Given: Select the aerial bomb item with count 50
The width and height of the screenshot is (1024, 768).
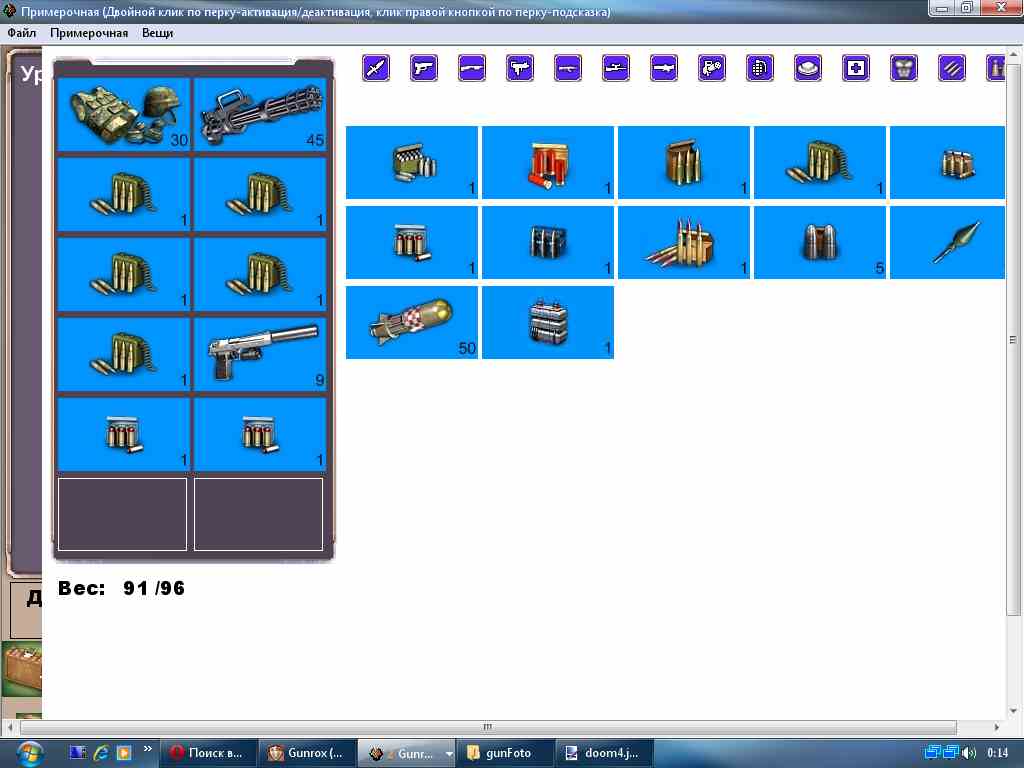Looking at the screenshot, I should point(411,322).
